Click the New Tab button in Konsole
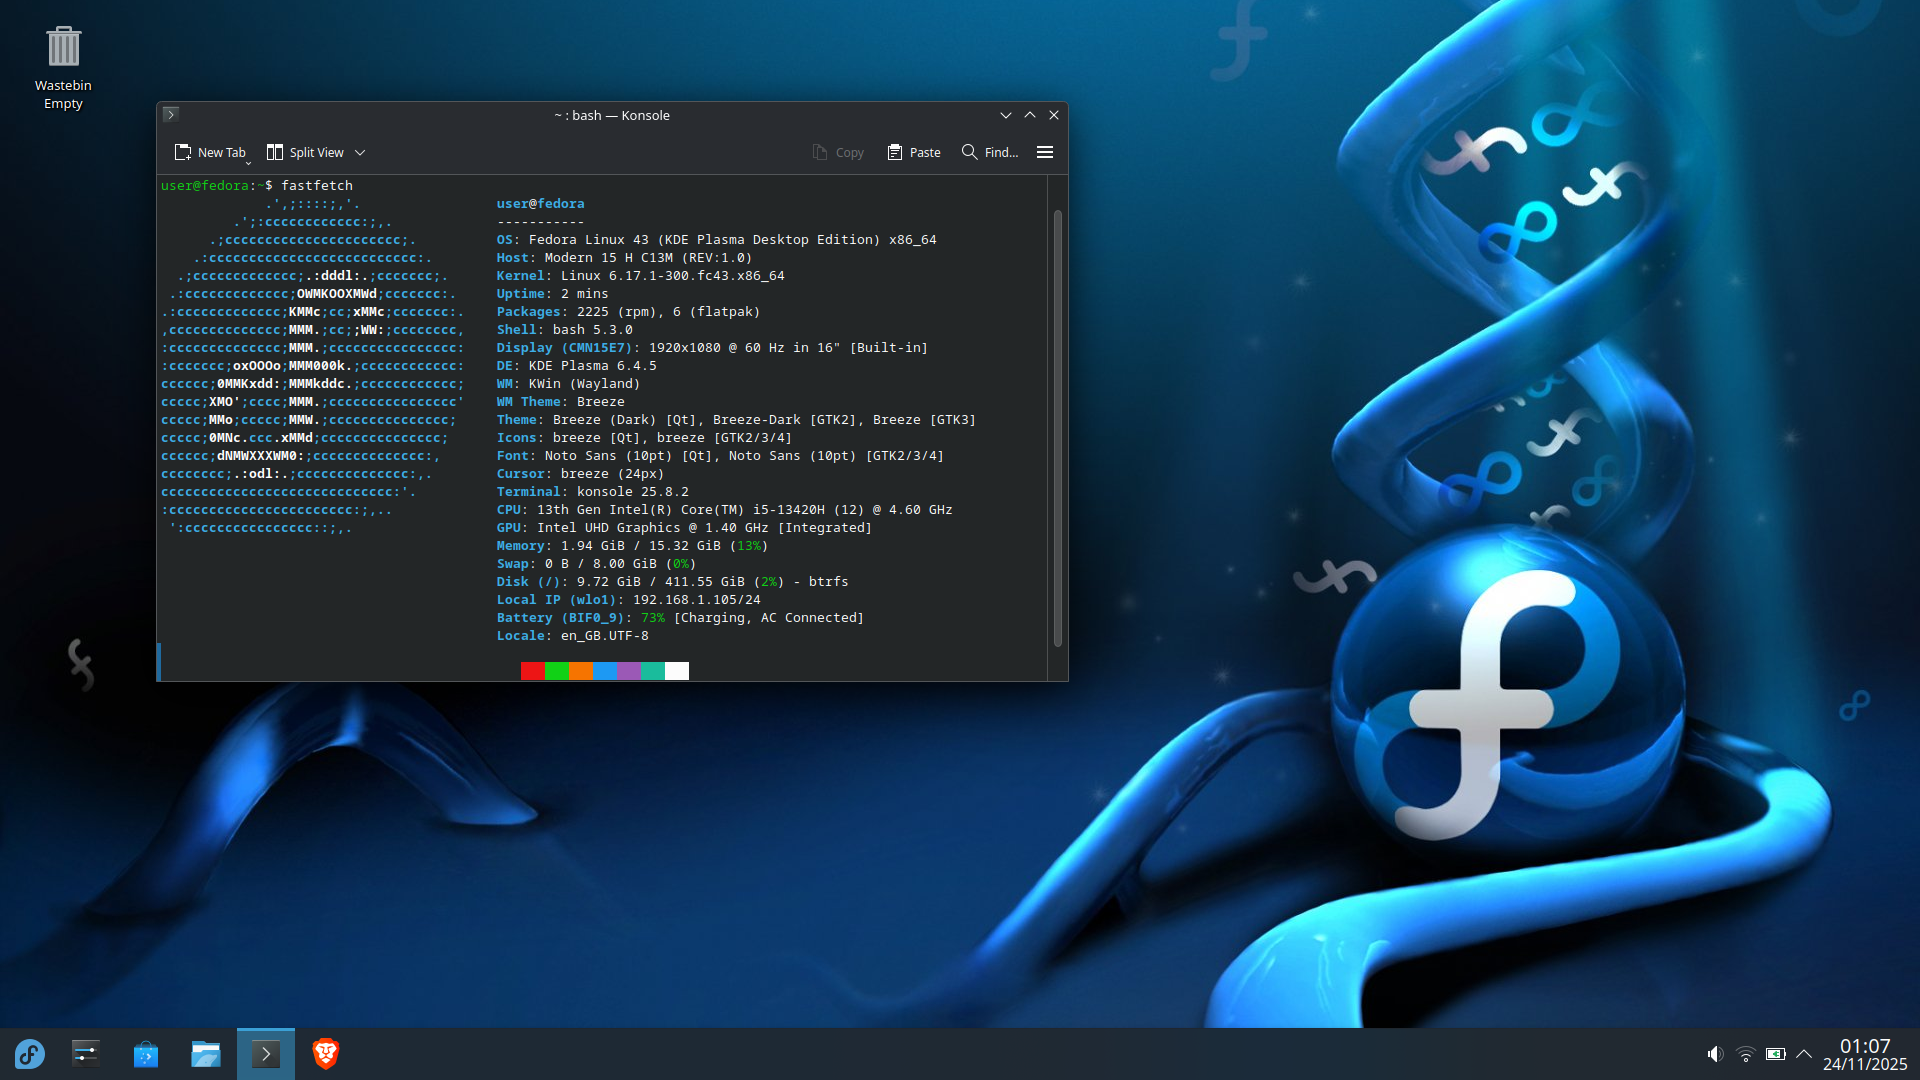Viewport: 1920px width, 1080px height. coord(210,152)
